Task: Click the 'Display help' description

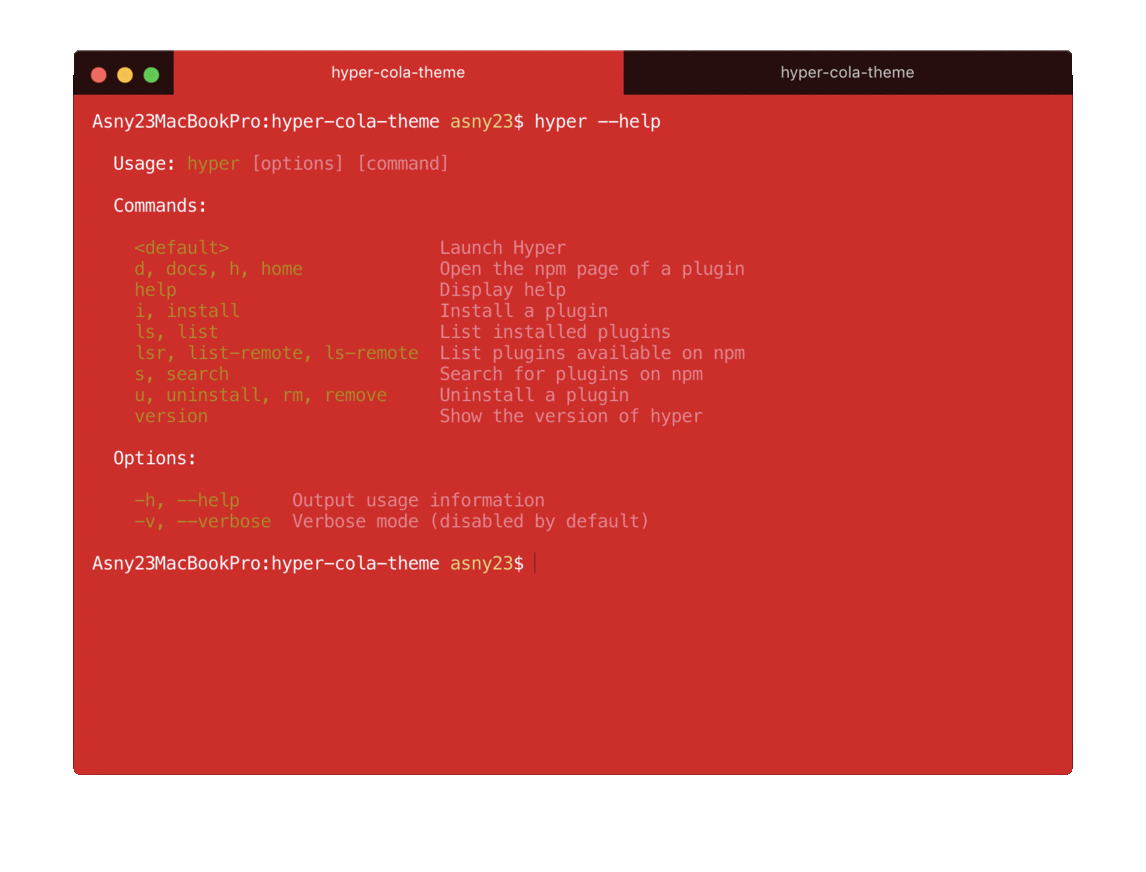Action: 502,290
